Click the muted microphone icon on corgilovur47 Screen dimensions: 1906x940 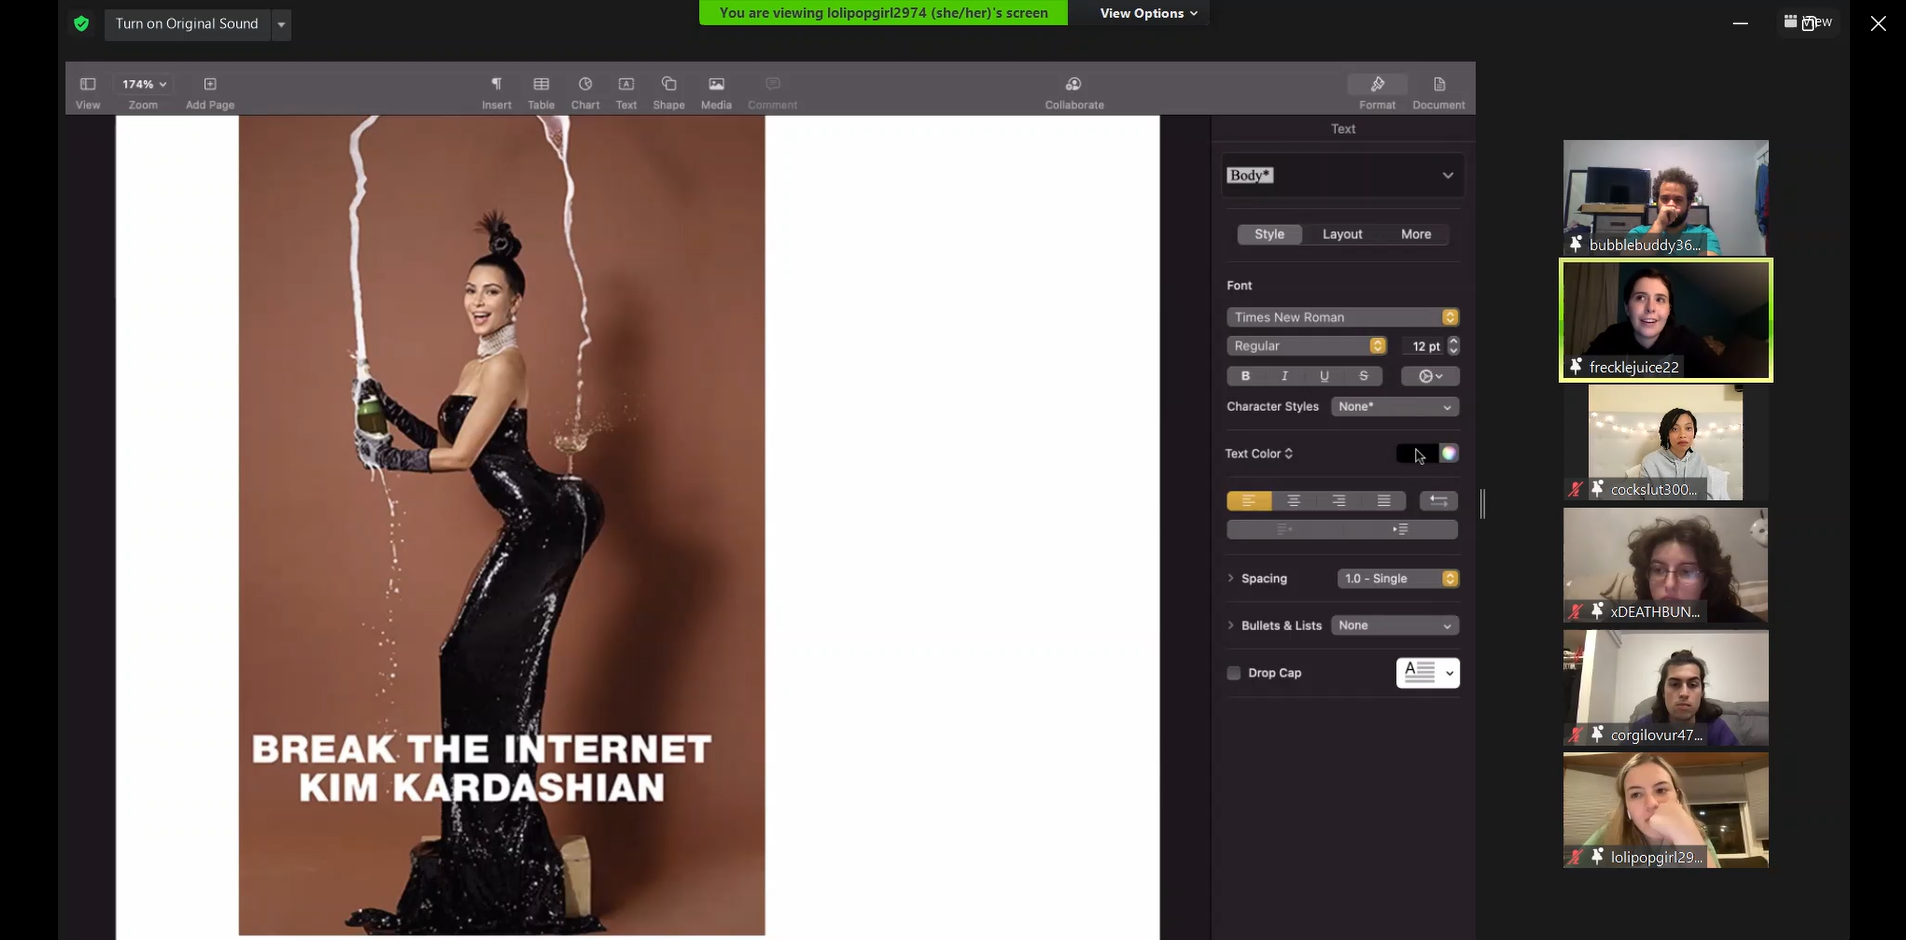pyautogui.click(x=1576, y=735)
